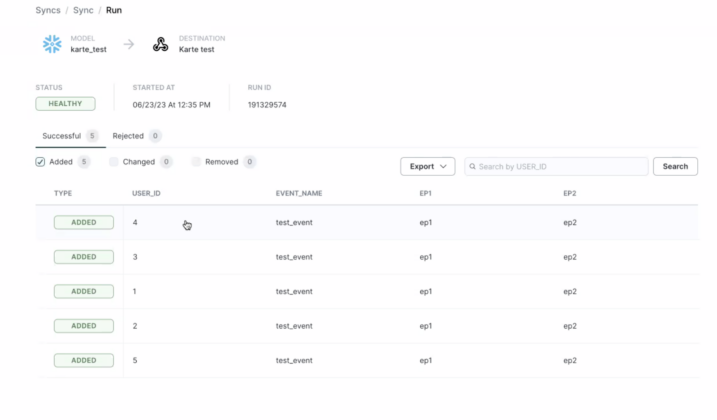Viewport: 717px width, 420px height.
Task: Click the Search button
Action: tap(675, 166)
